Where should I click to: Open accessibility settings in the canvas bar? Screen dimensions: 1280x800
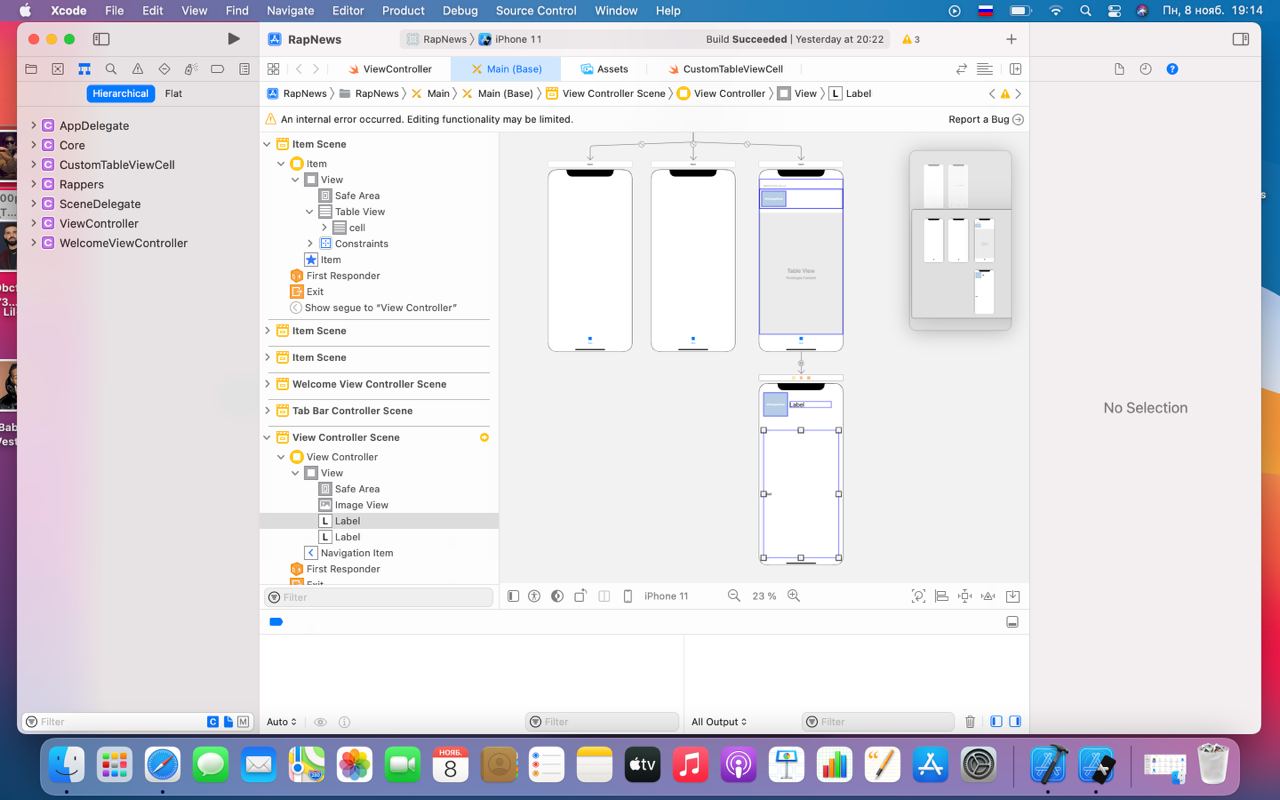[534, 596]
